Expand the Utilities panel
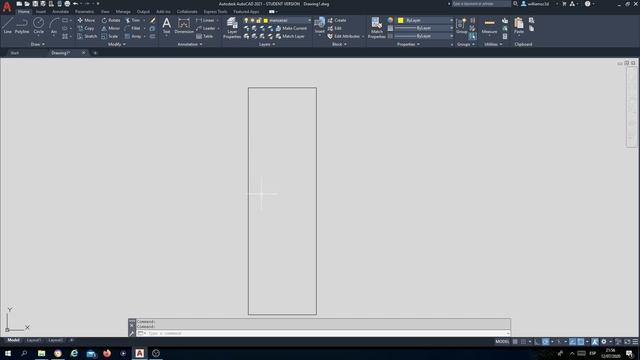 click(x=493, y=44)
